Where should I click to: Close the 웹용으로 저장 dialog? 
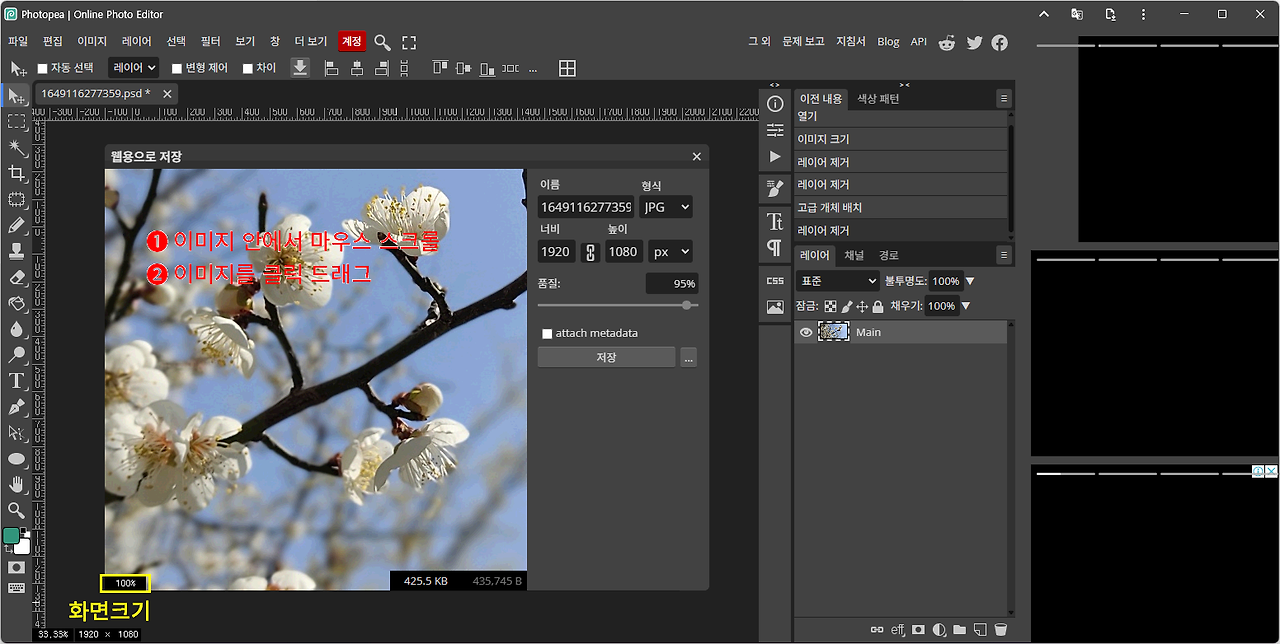pyautogui.click(x=697, y=157)
